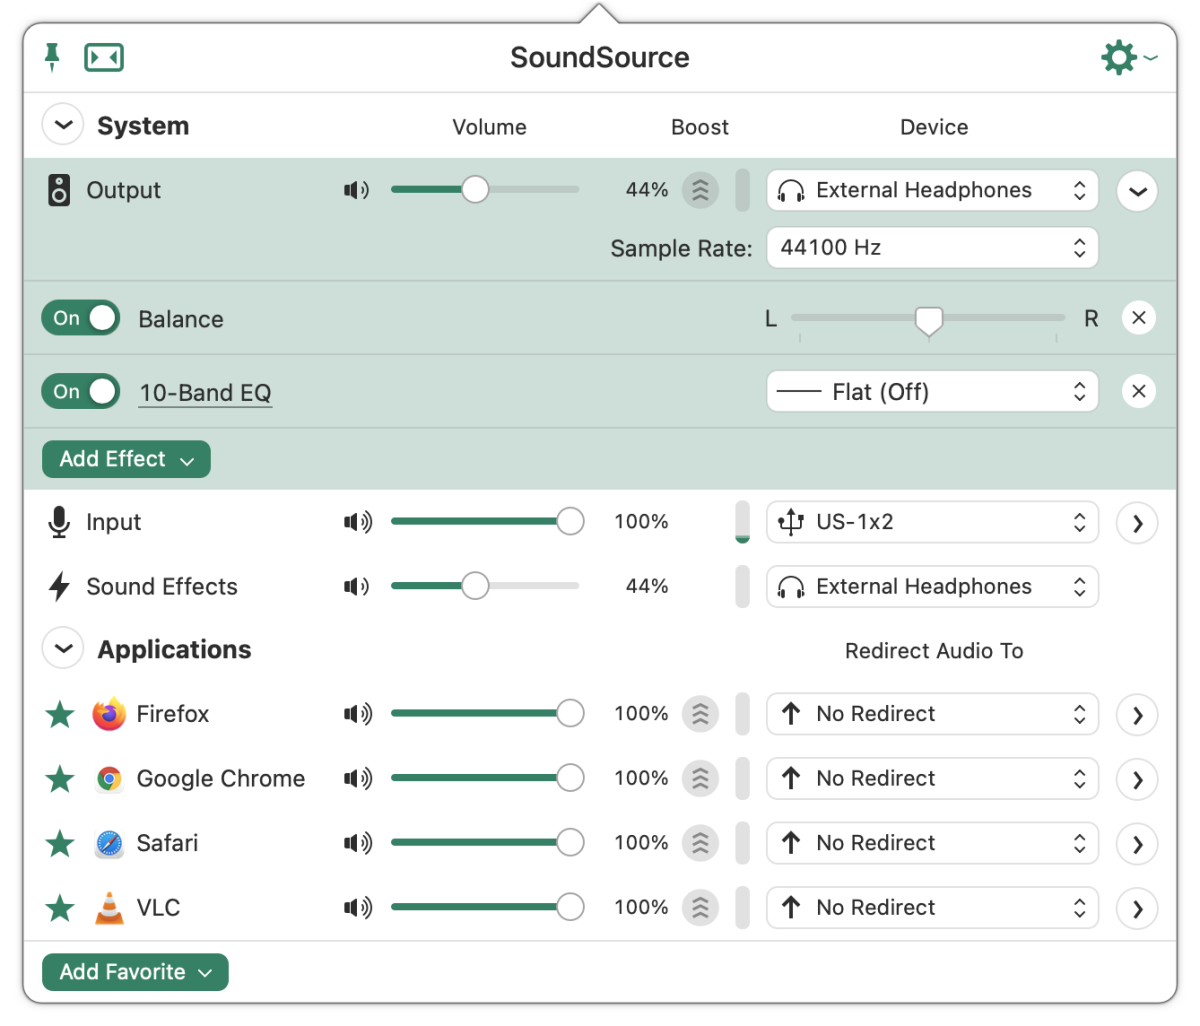Choose an EQ preset from Flat (Off) dropdown
The height and width of the screenshot is (1026, 1200).
[x=932, y=391]
